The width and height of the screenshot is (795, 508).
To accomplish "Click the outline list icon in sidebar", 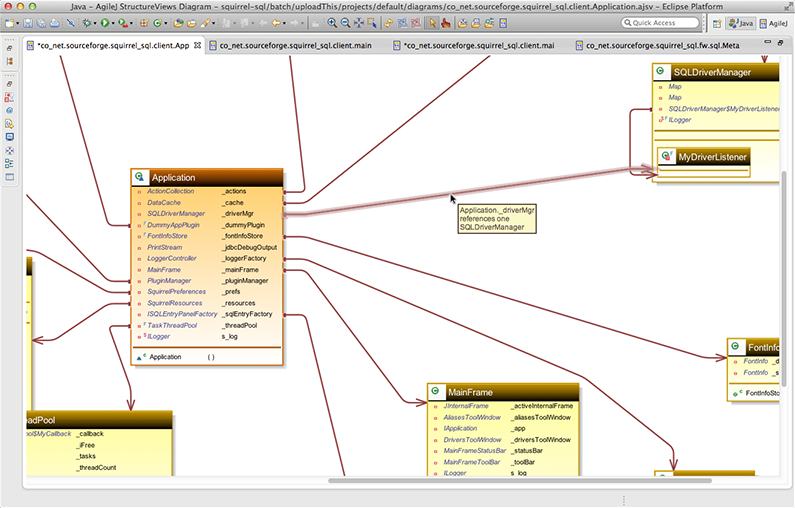I will tap(9, 163).
